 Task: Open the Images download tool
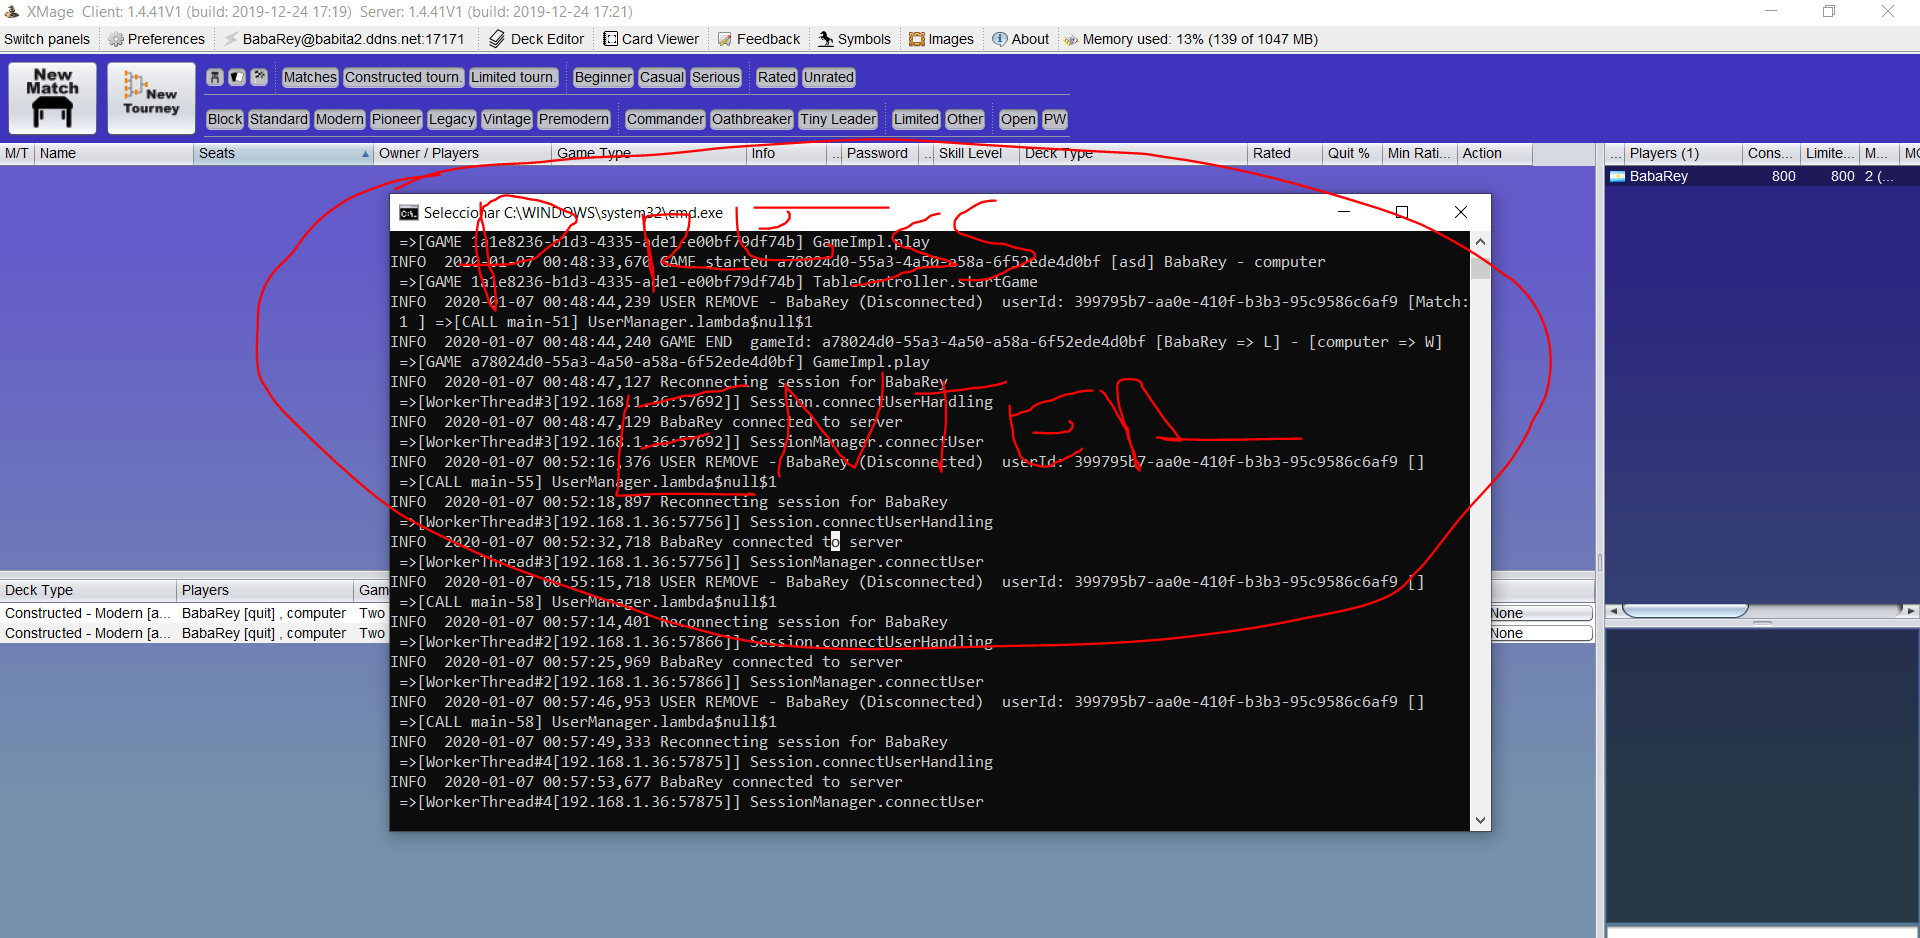[x=941, y=39]
